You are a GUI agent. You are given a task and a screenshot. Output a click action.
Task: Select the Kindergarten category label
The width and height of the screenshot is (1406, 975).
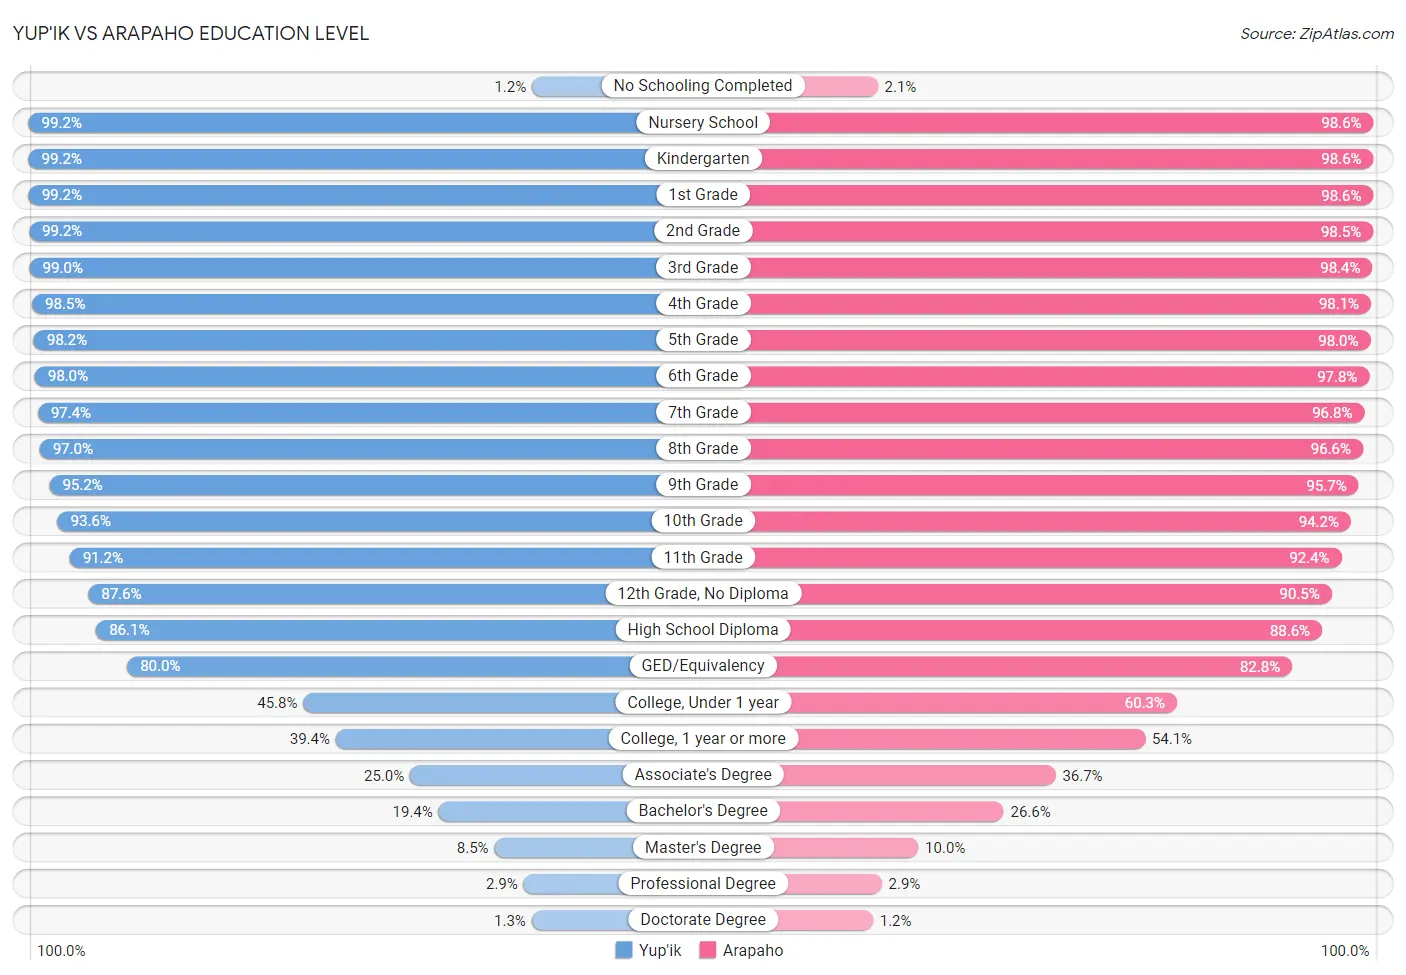[703, 158]
